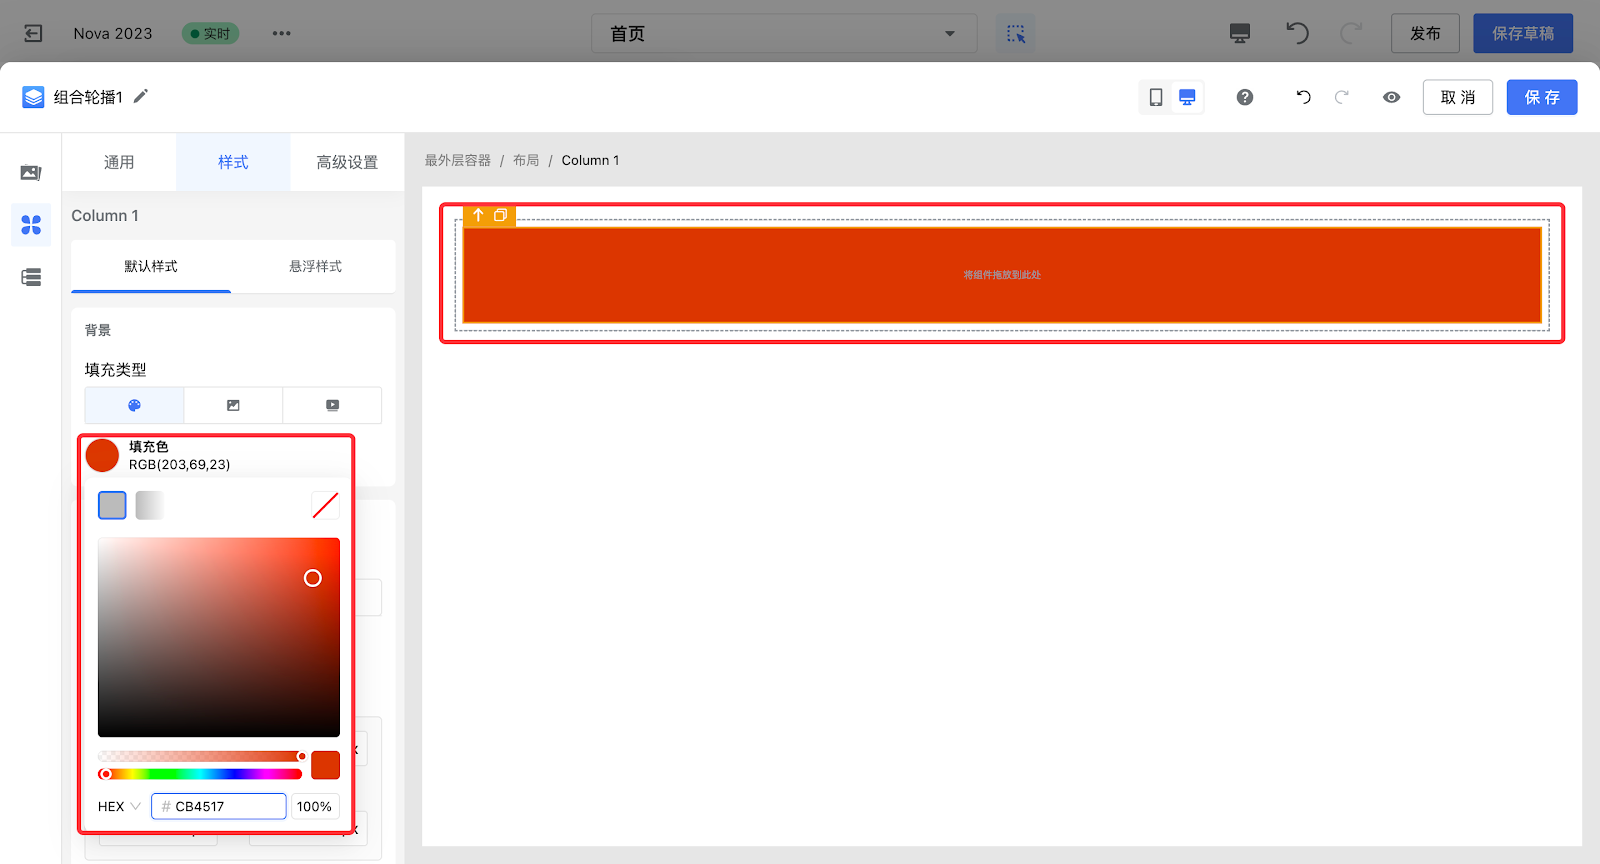Select image fill type option

click(x=233, y=405)
